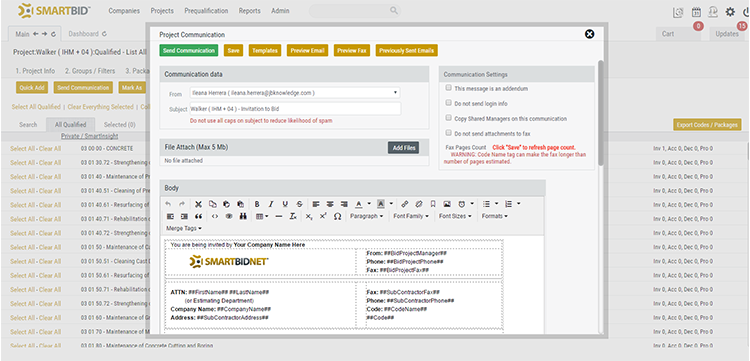Insert a link using the chain icon
Image resolution: width=750 pixels, height=361 pixels.
(405, 204)
